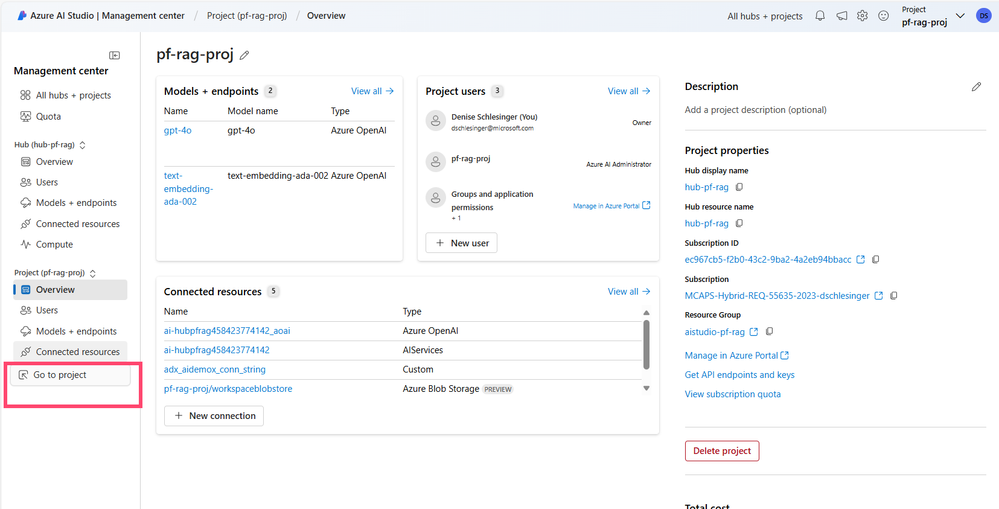This screenshot has height=509, width=999.
Task: View all Project users
Action: click(629, 91)
